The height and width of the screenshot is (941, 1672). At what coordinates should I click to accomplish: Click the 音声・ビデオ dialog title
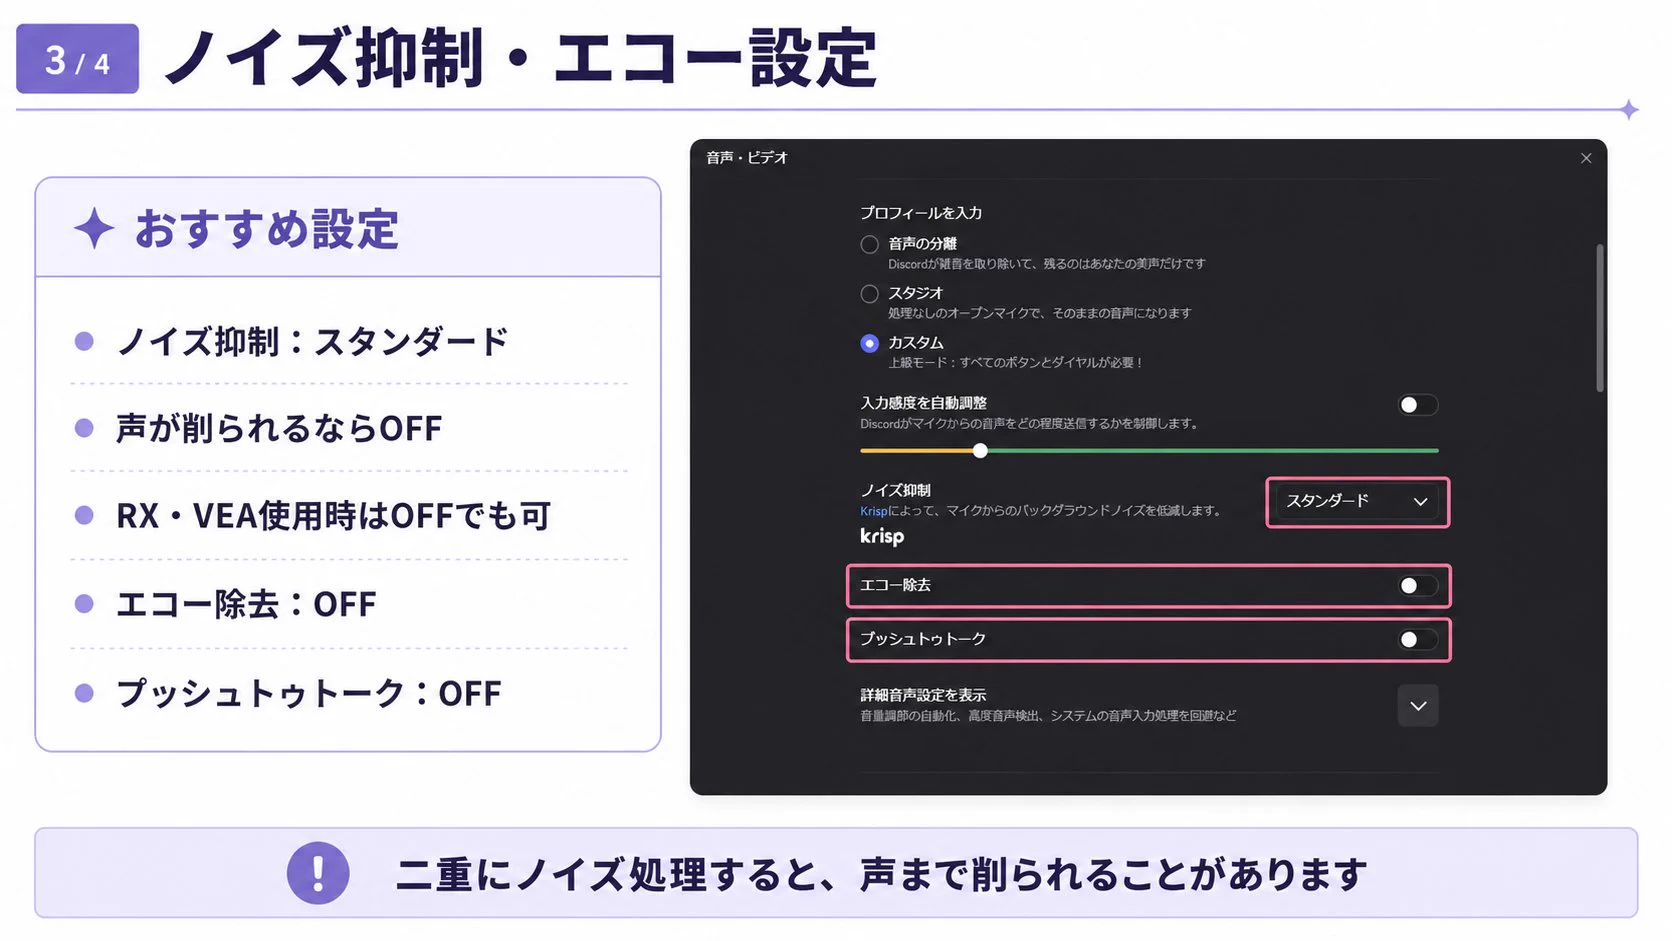[747, 158]
